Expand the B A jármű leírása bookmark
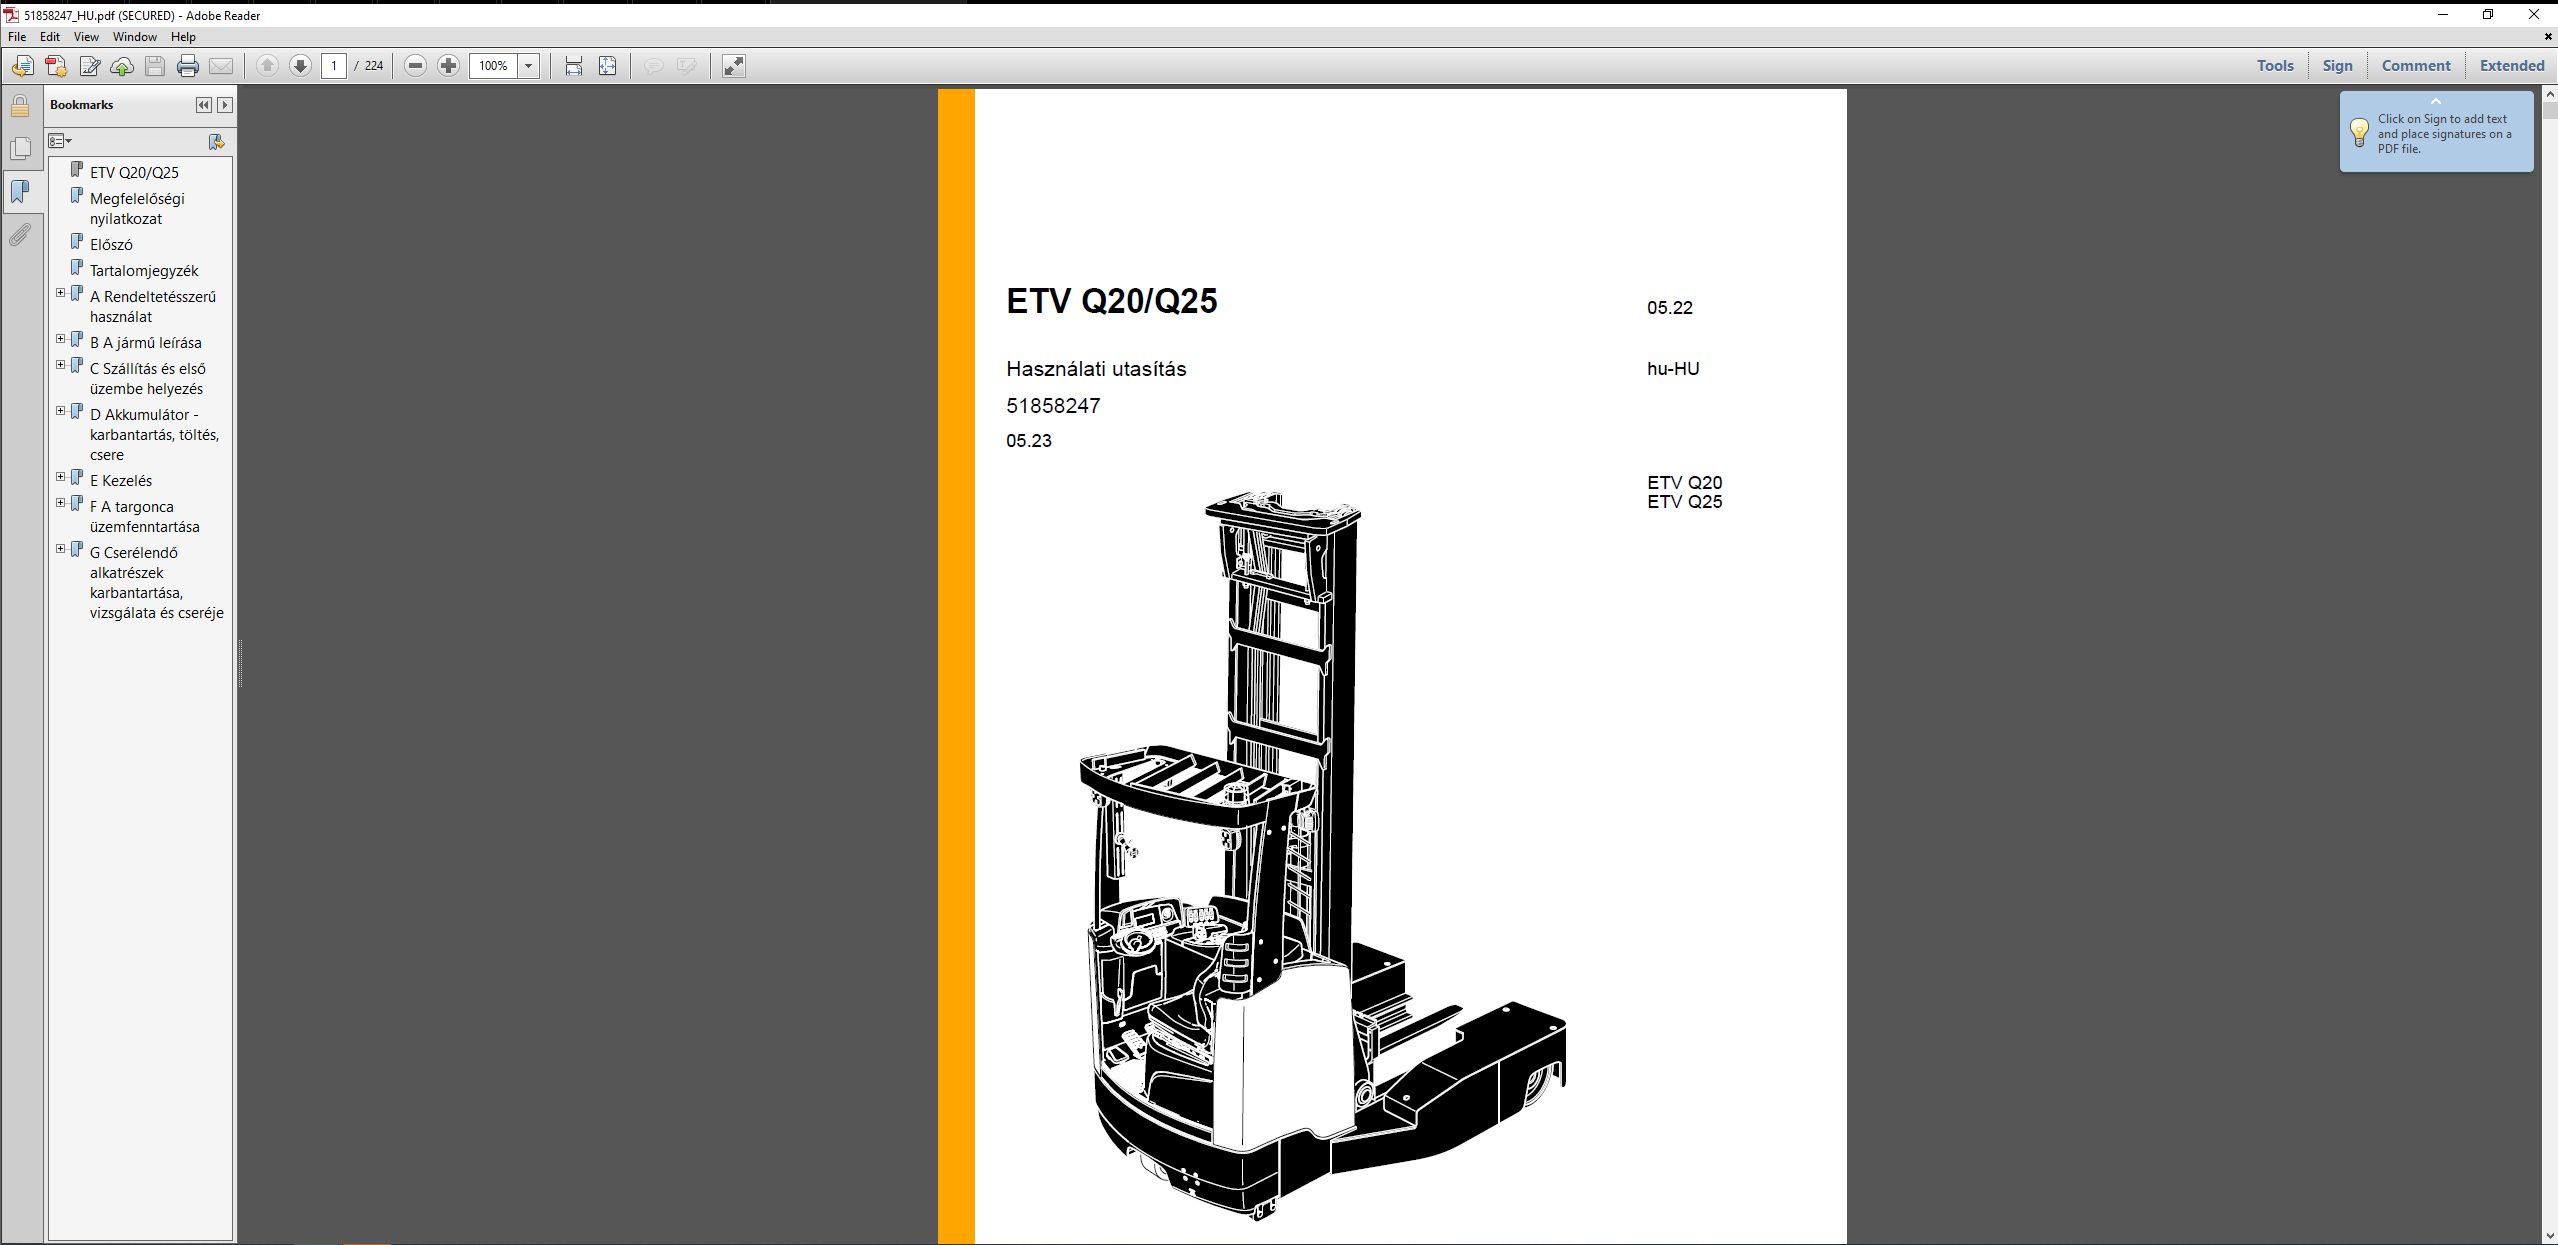 click(60, 339)
